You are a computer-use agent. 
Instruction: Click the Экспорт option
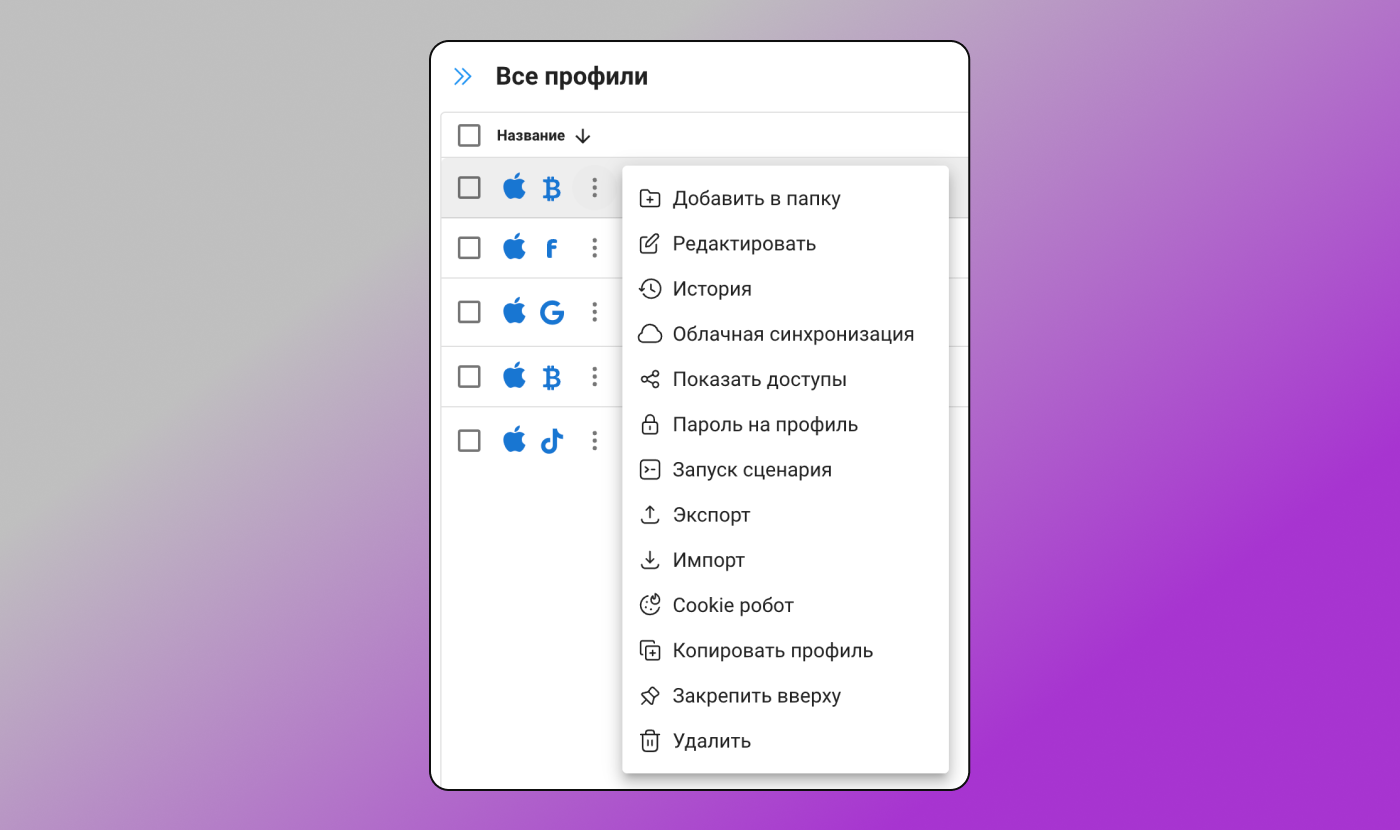click(713, 514)
